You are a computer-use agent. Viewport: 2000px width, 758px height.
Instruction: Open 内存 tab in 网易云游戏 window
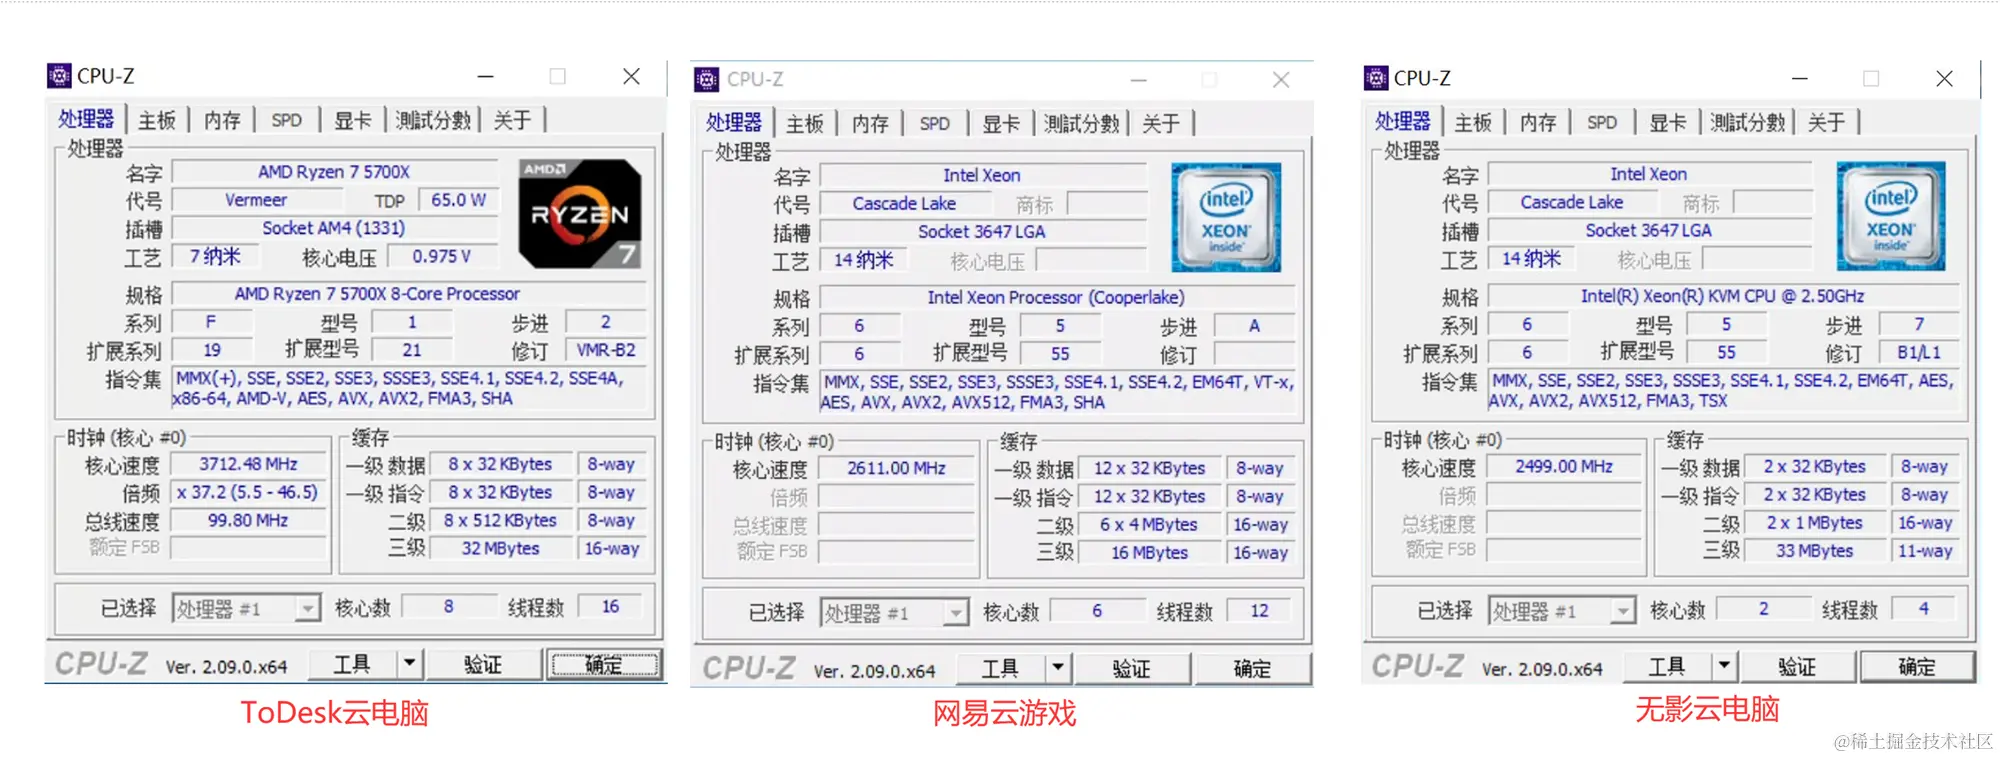[870, 124]
